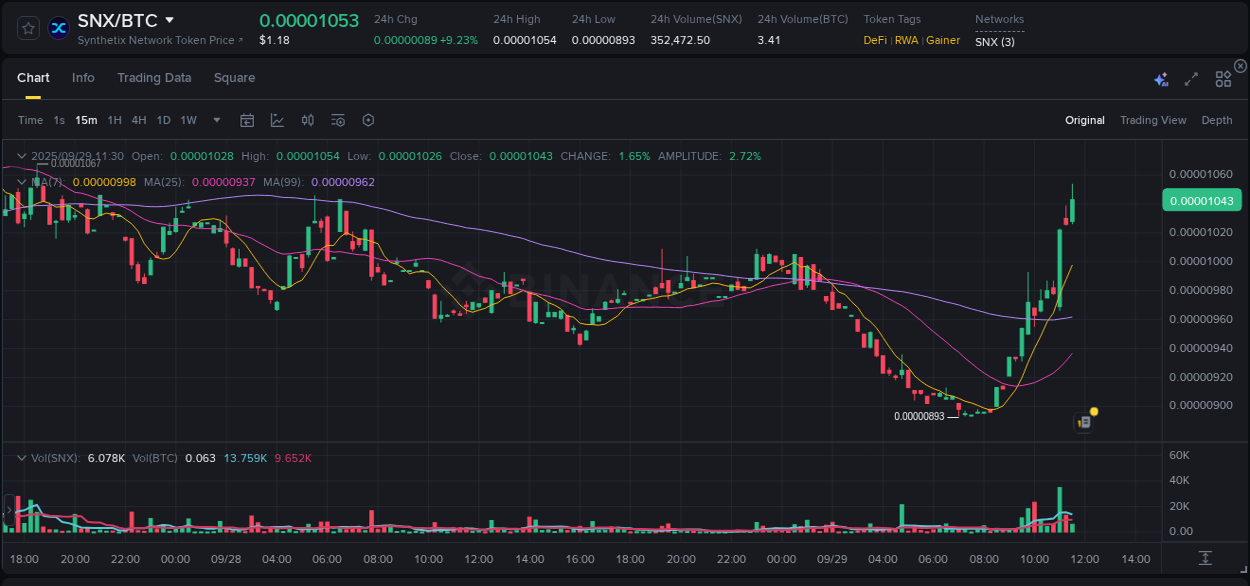1250x586 pixels.
Task: Click the DeFi token tag link
Action: 874,40
